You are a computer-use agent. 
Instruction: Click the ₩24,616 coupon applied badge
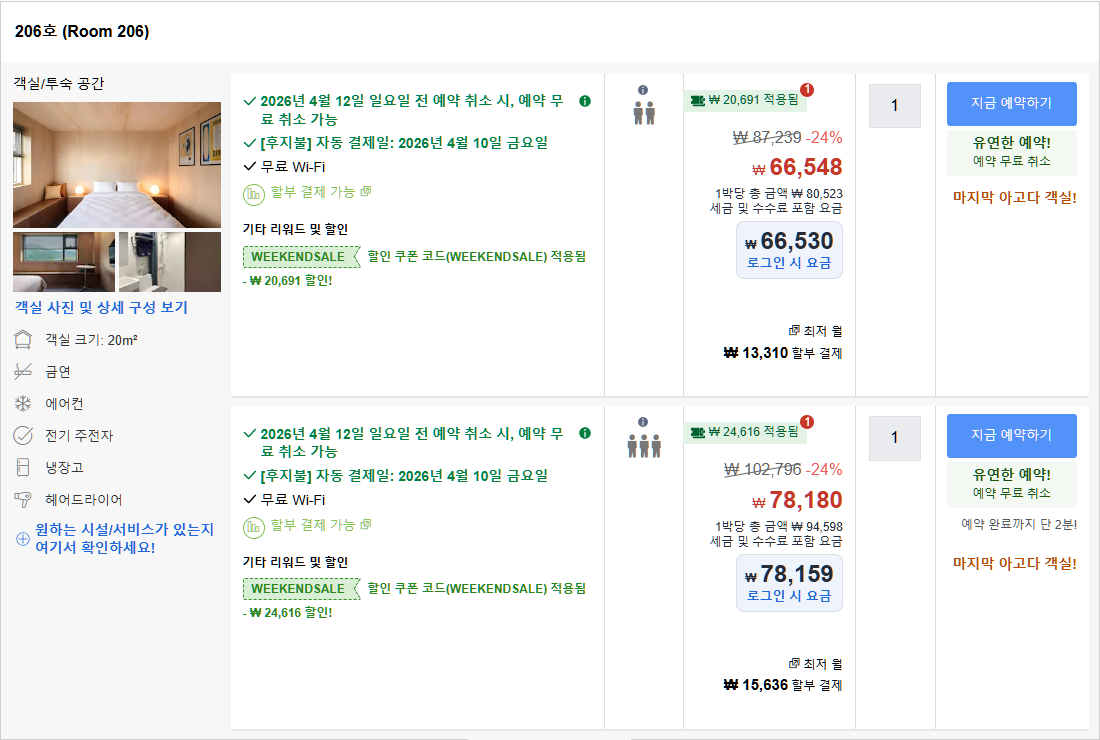[745, 432]
